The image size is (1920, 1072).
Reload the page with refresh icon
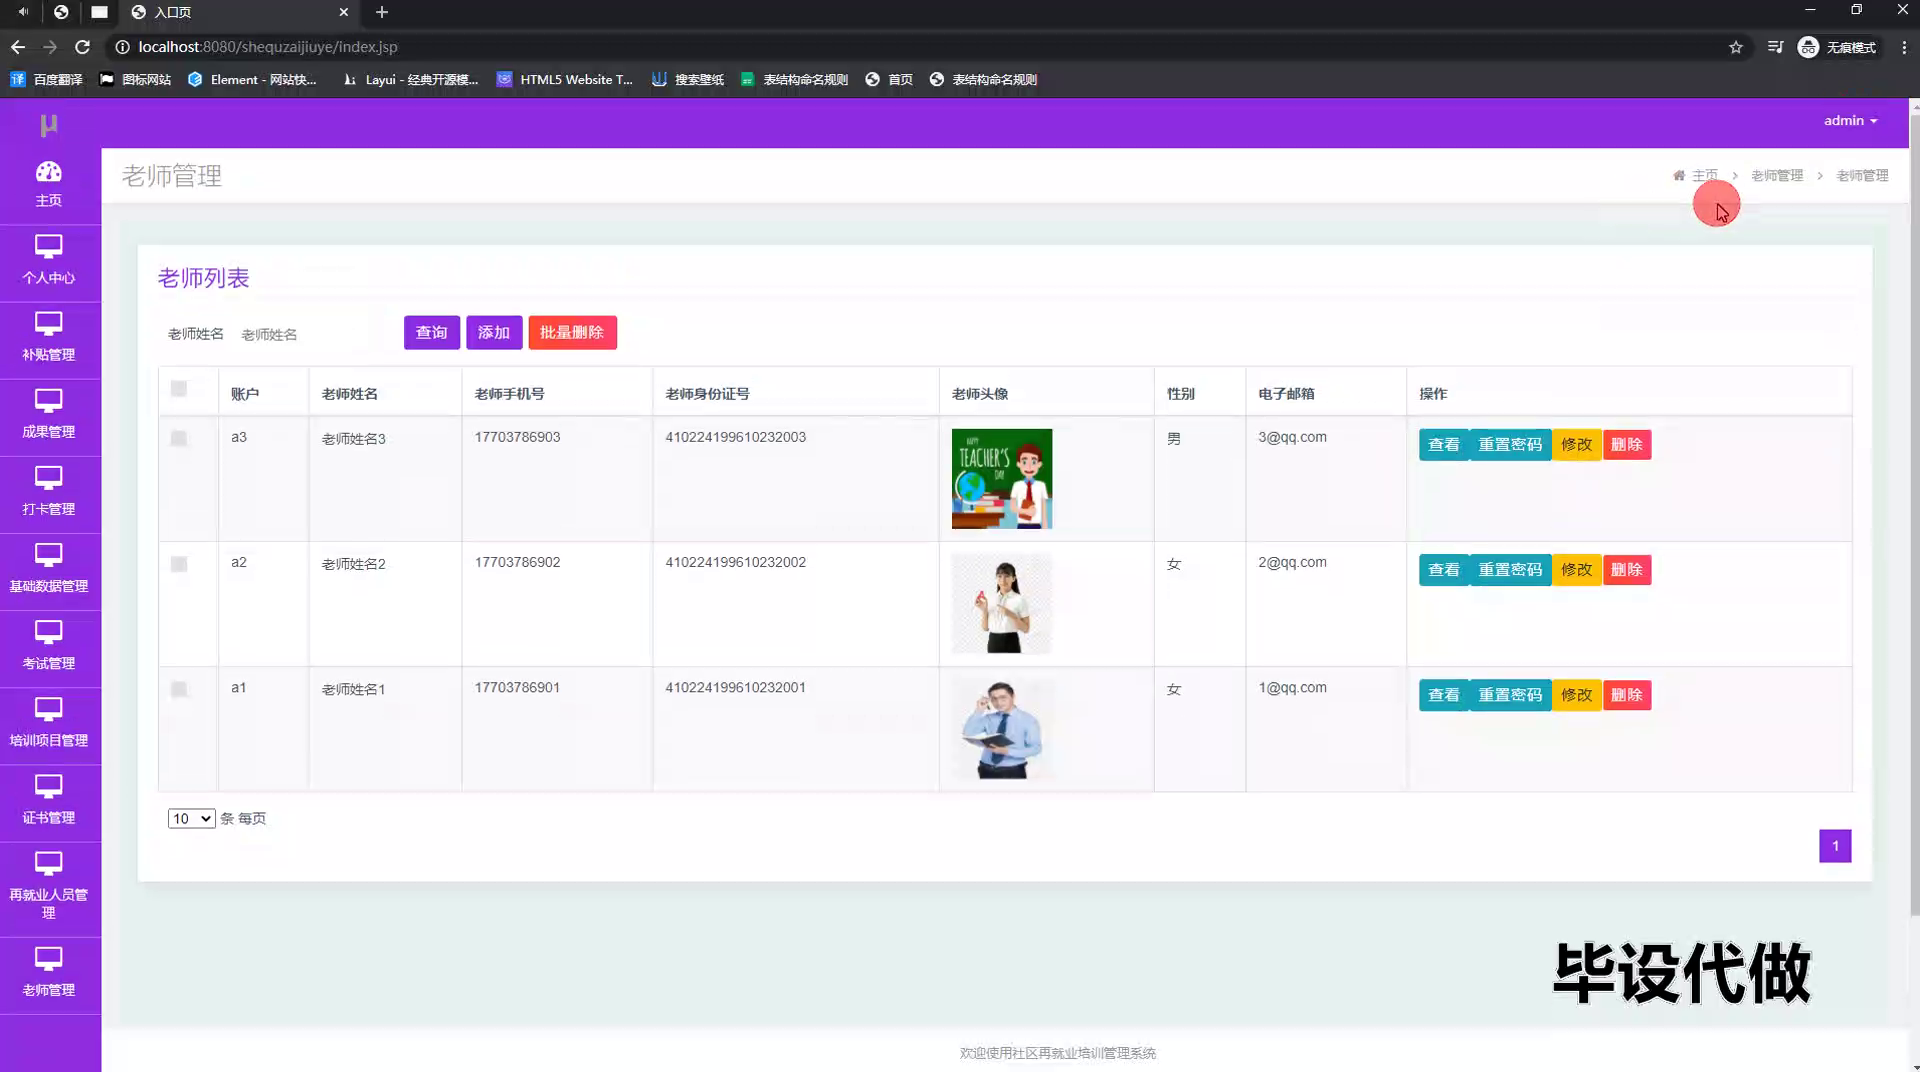click(83, 47)
